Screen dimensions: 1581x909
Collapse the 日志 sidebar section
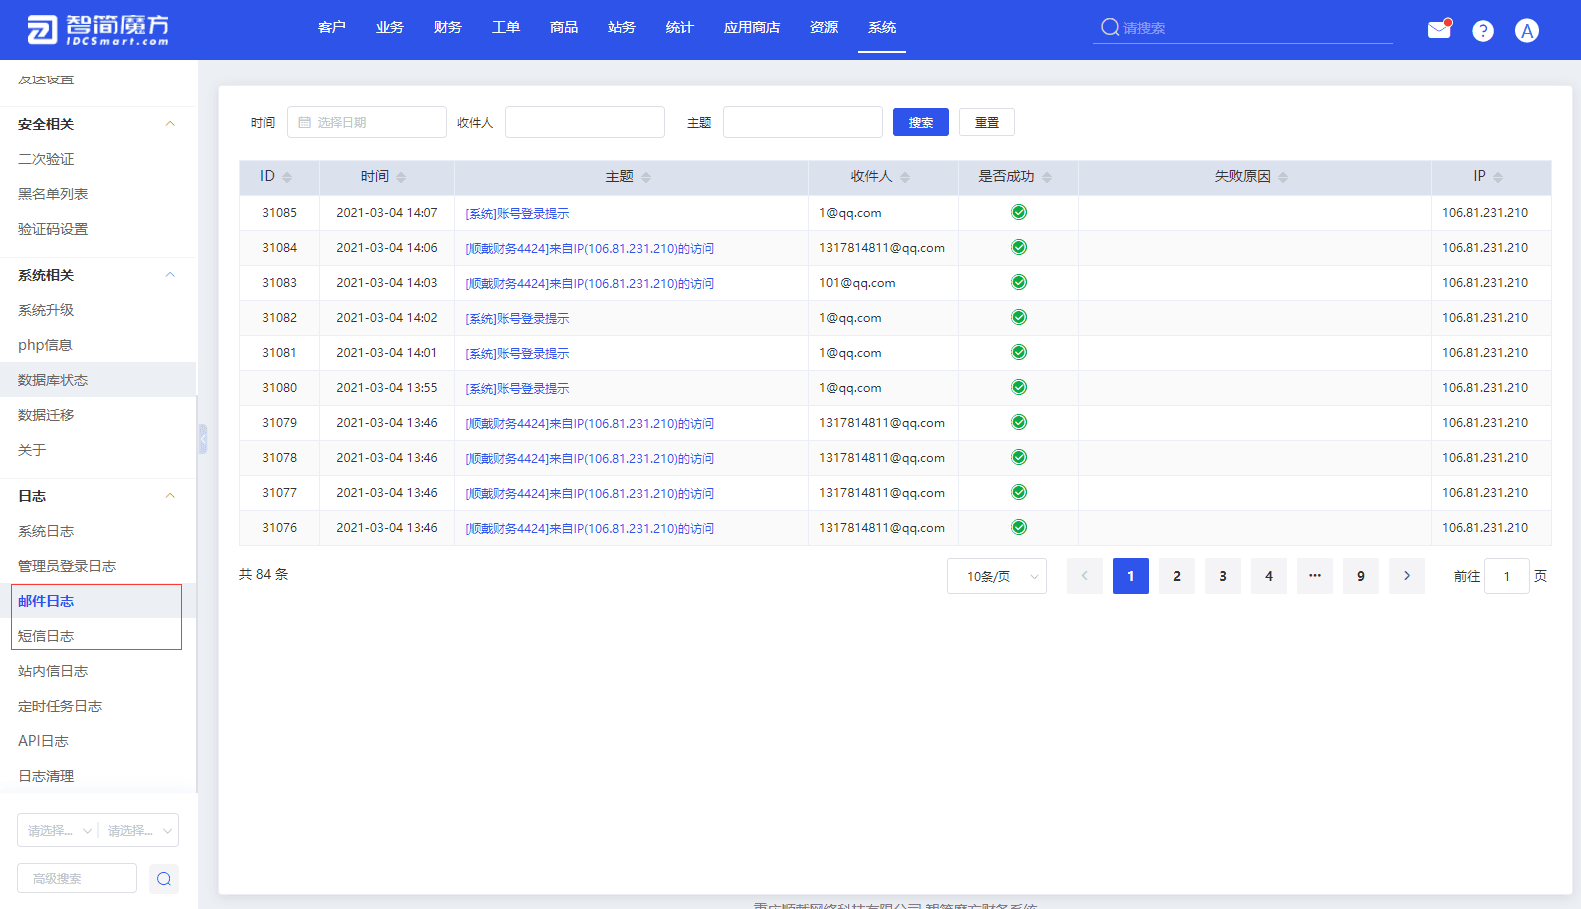pyautogui.click(x=170, y=496)
